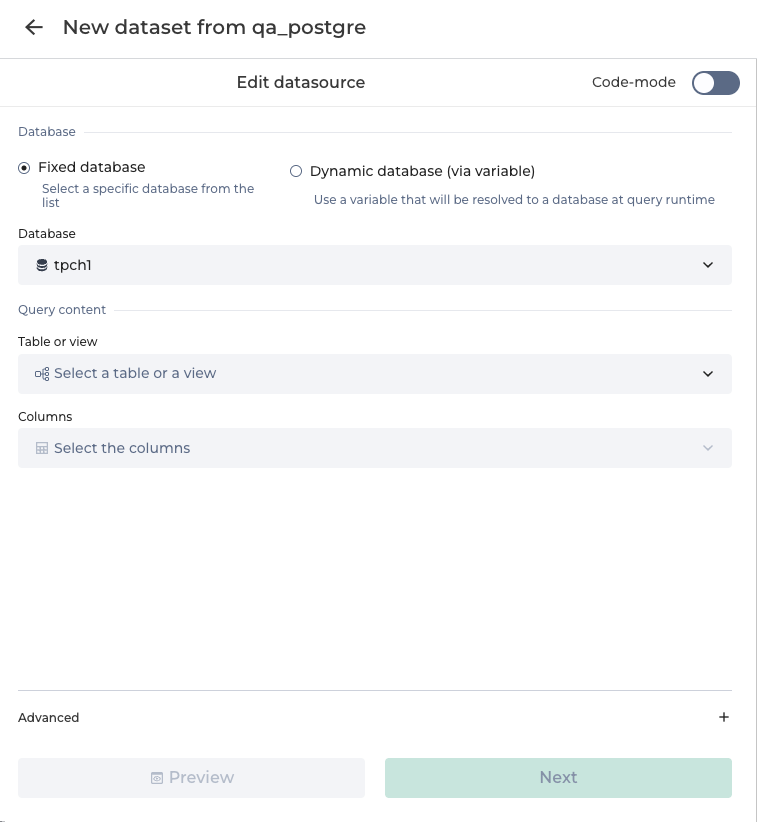Click the Preview button label
This screenshot has width=757, height=822.
(x=201, y=777)
